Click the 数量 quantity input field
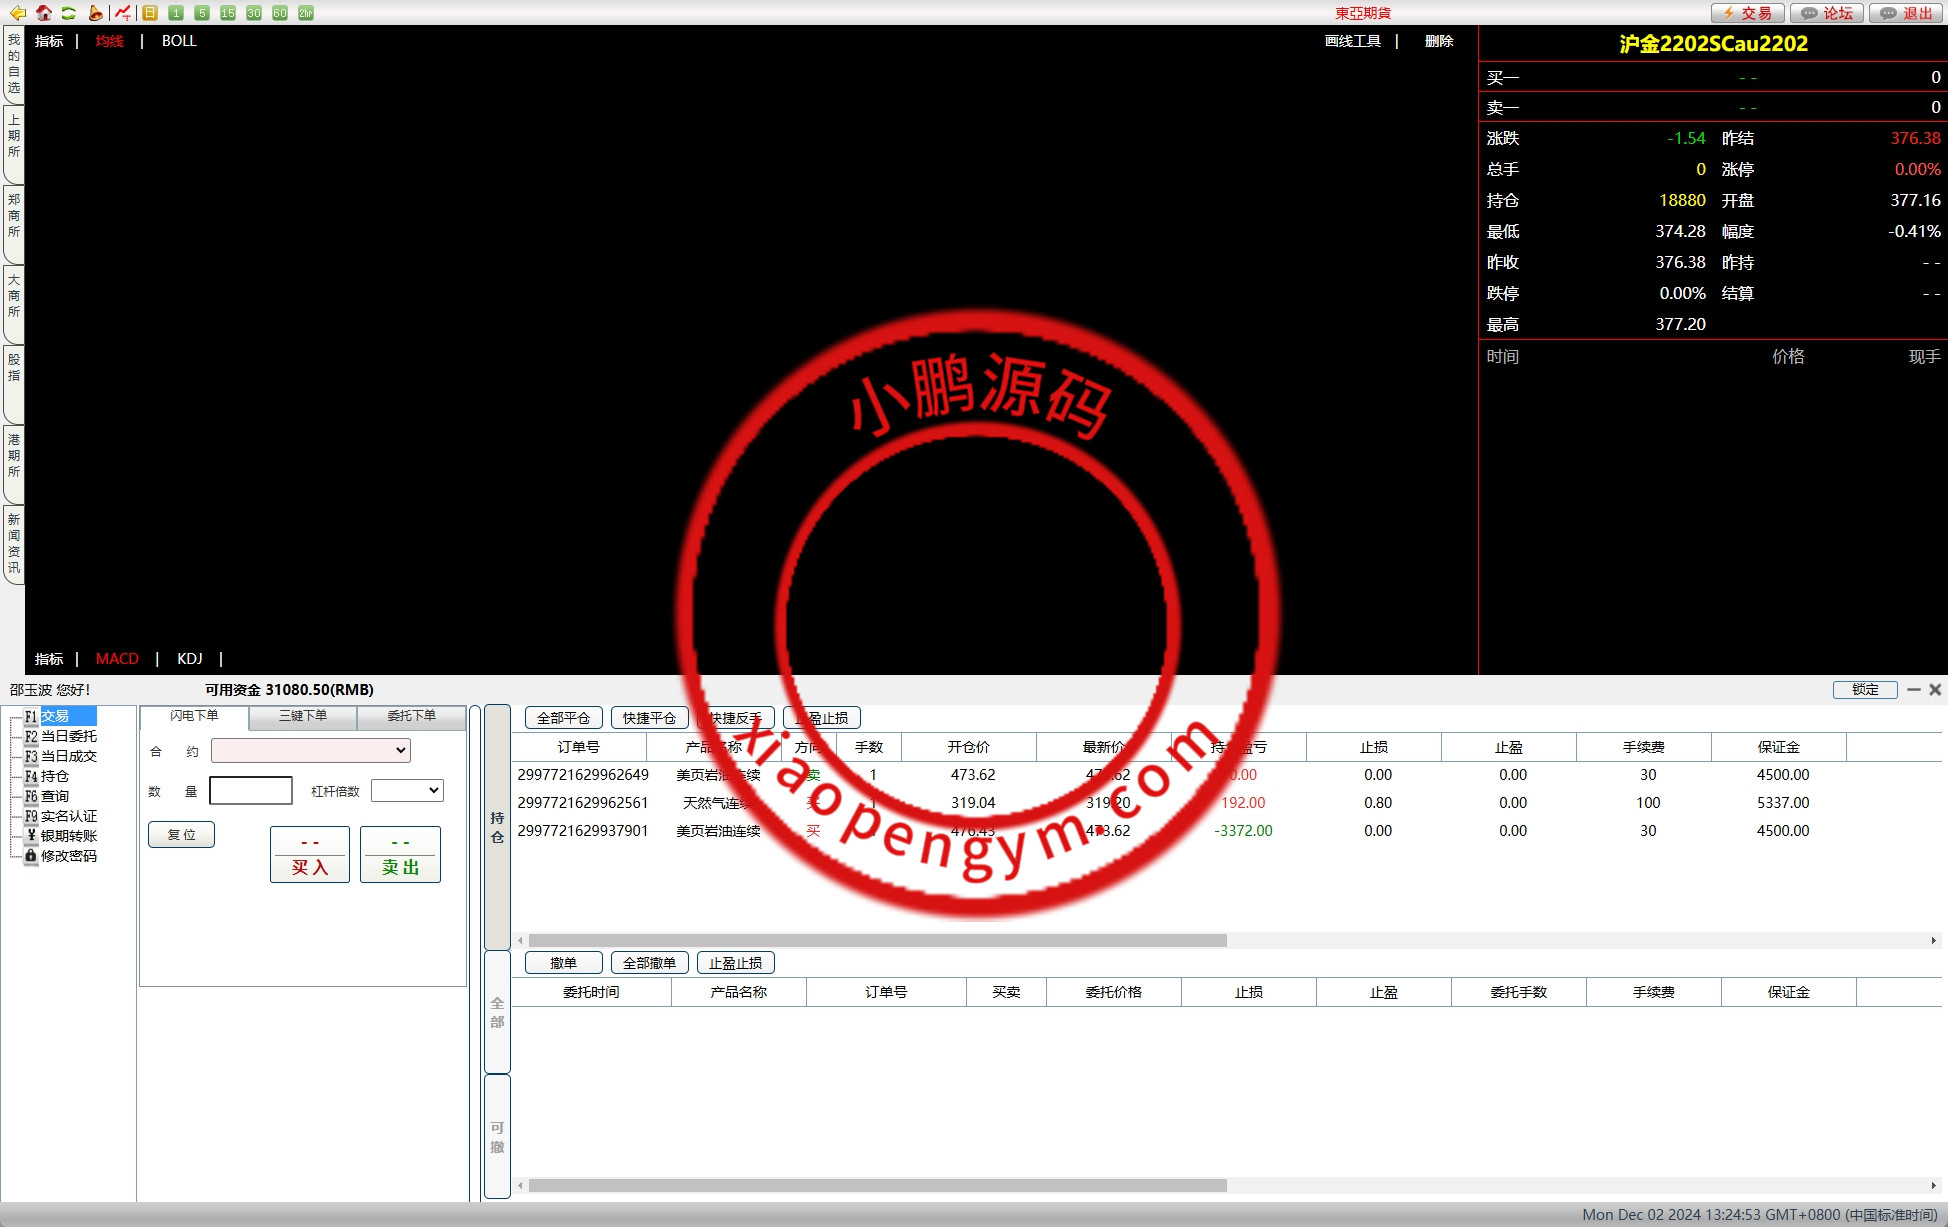The image size is (1948, 1227). pyautogui.click(x=251, y=790)
